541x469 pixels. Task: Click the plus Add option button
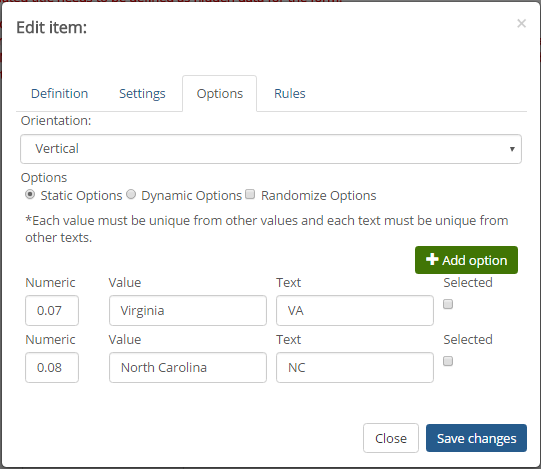[466, 260]
